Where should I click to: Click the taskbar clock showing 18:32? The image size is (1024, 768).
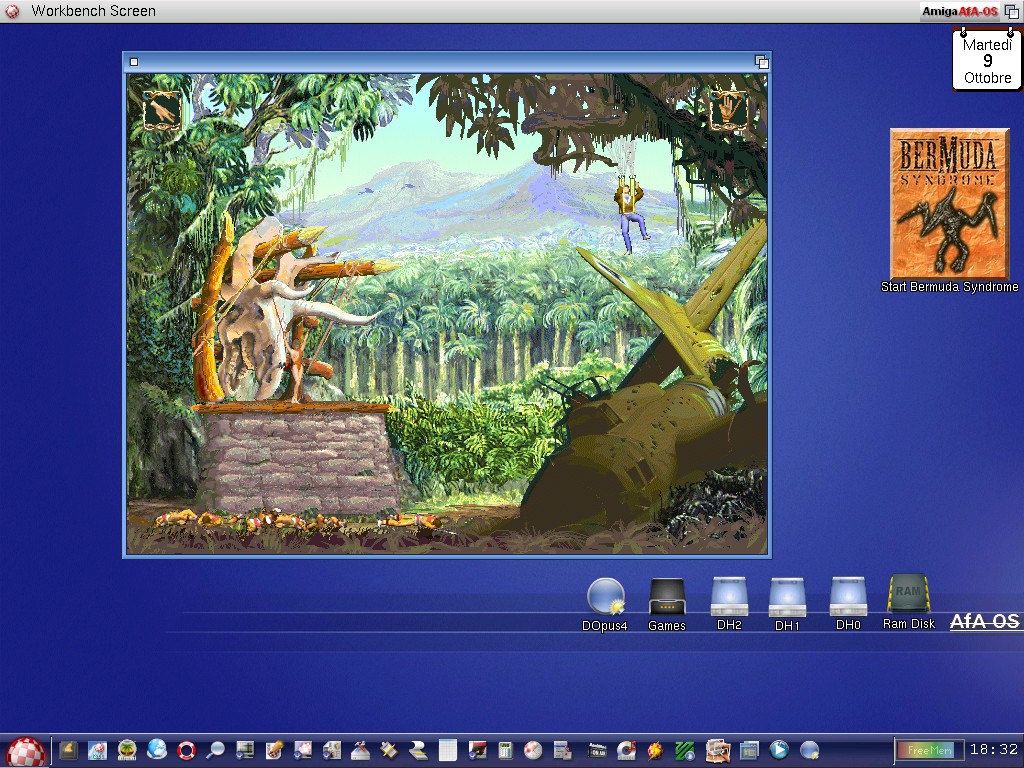click(x=993, y=749)
